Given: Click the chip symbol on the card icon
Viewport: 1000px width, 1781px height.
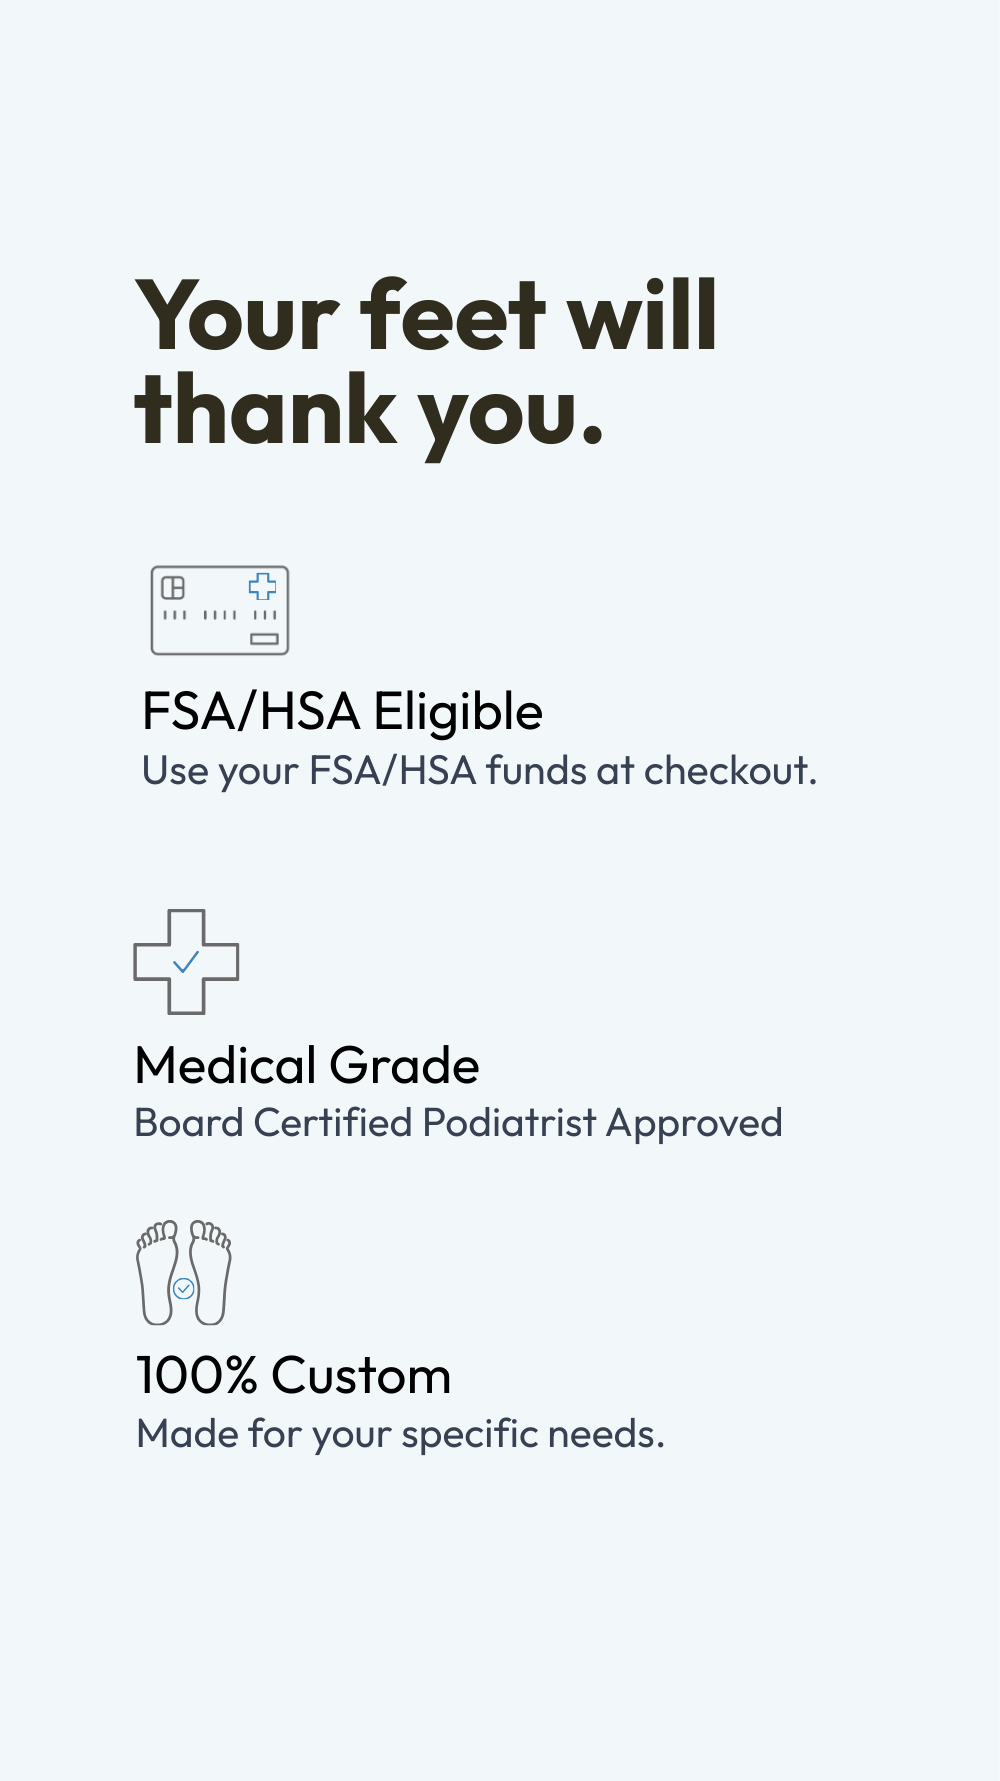Looking at the screenshot, I should 173,587.
